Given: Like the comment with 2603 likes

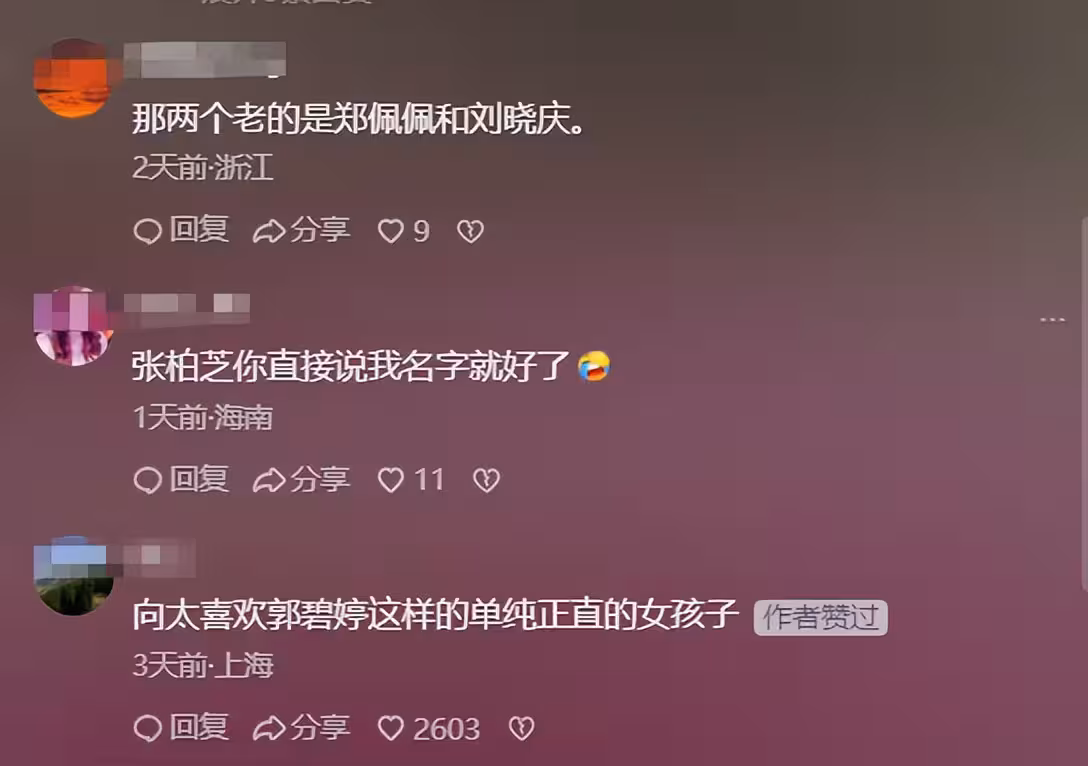Looking at the screenshot, I should click(x=429, y=729).
